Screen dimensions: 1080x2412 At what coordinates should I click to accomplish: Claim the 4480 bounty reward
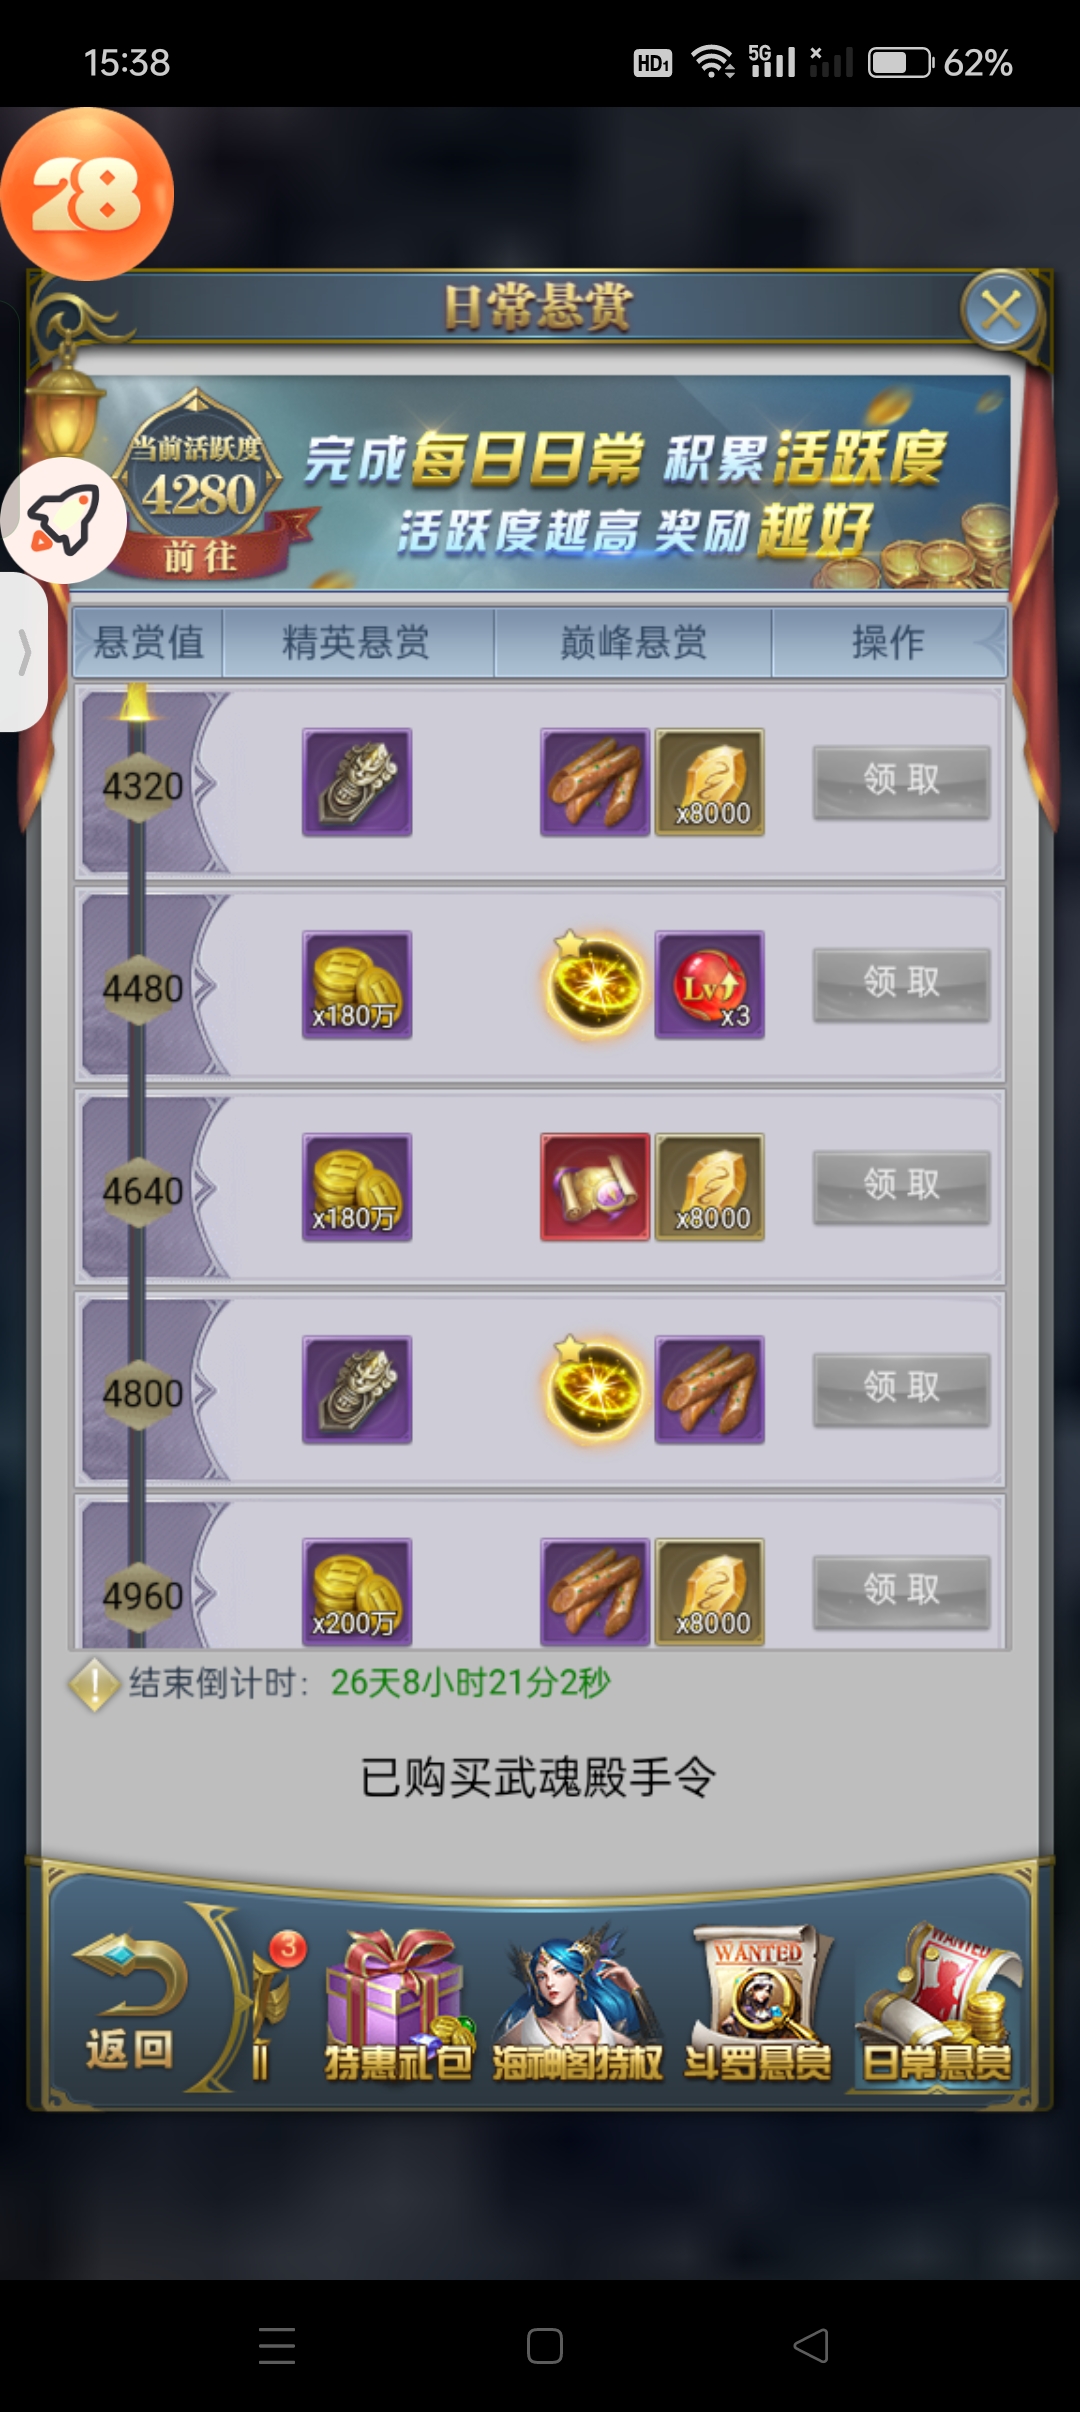pos(901,984)
